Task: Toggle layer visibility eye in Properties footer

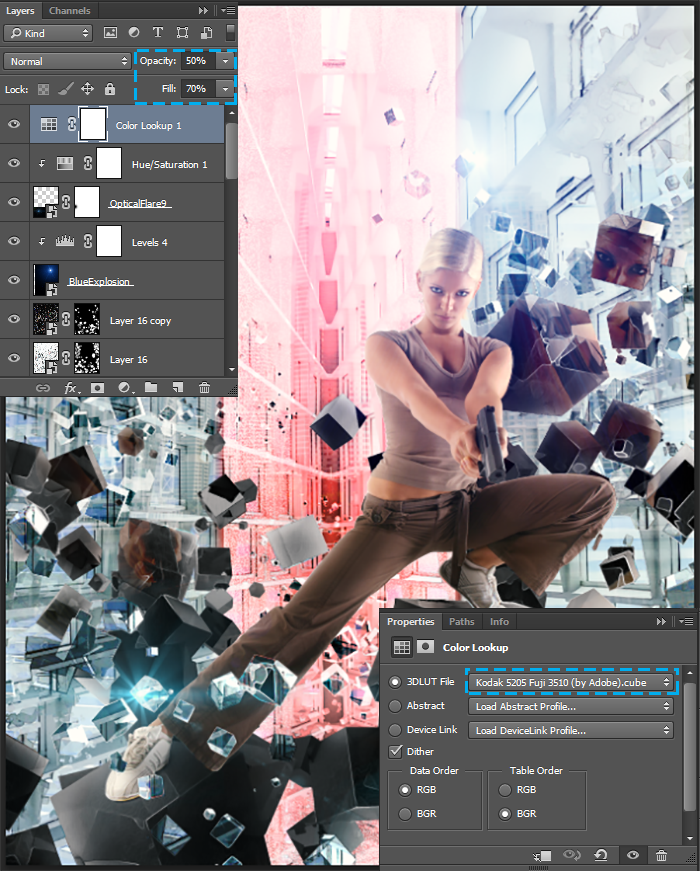Action: (632, 855)
